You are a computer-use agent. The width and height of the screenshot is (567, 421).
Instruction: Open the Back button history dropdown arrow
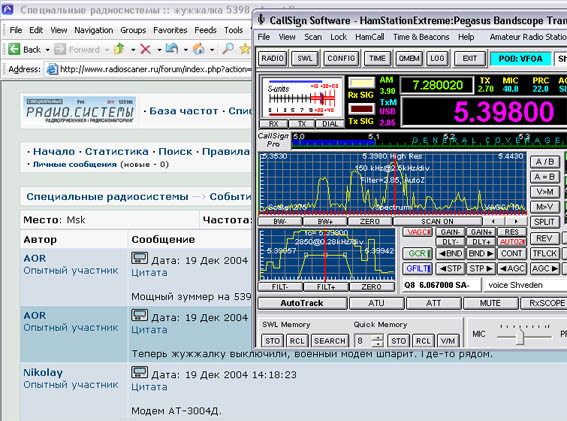click(x=47, y=50)
